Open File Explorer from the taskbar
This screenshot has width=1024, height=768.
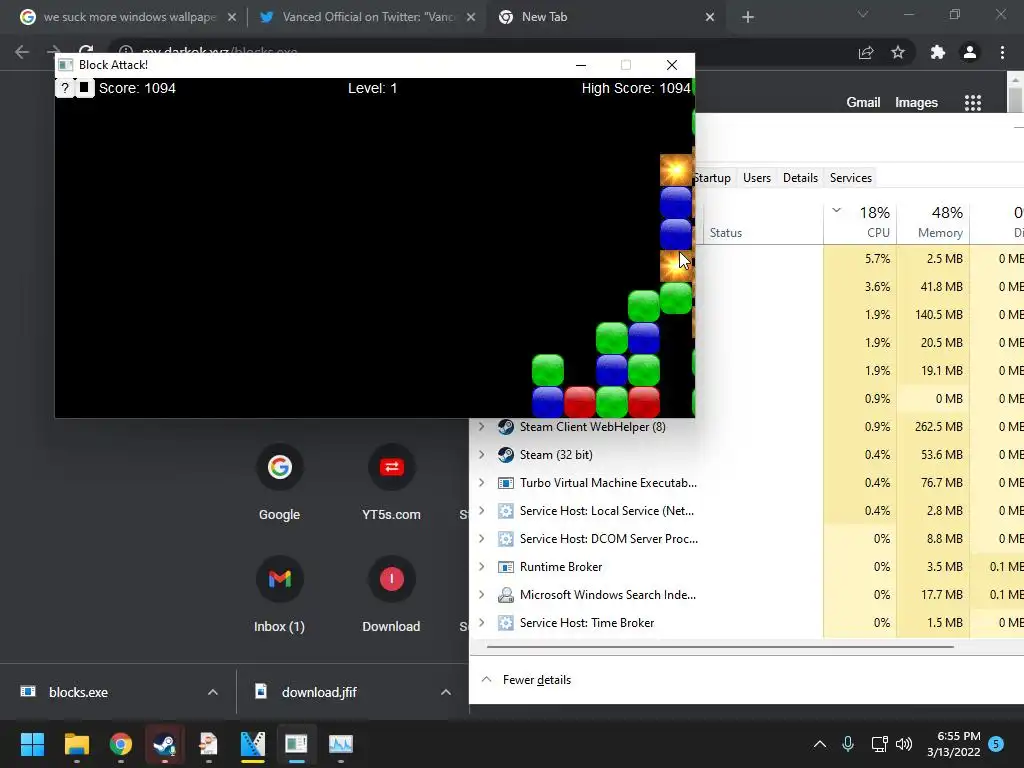(x=76, y=744)
